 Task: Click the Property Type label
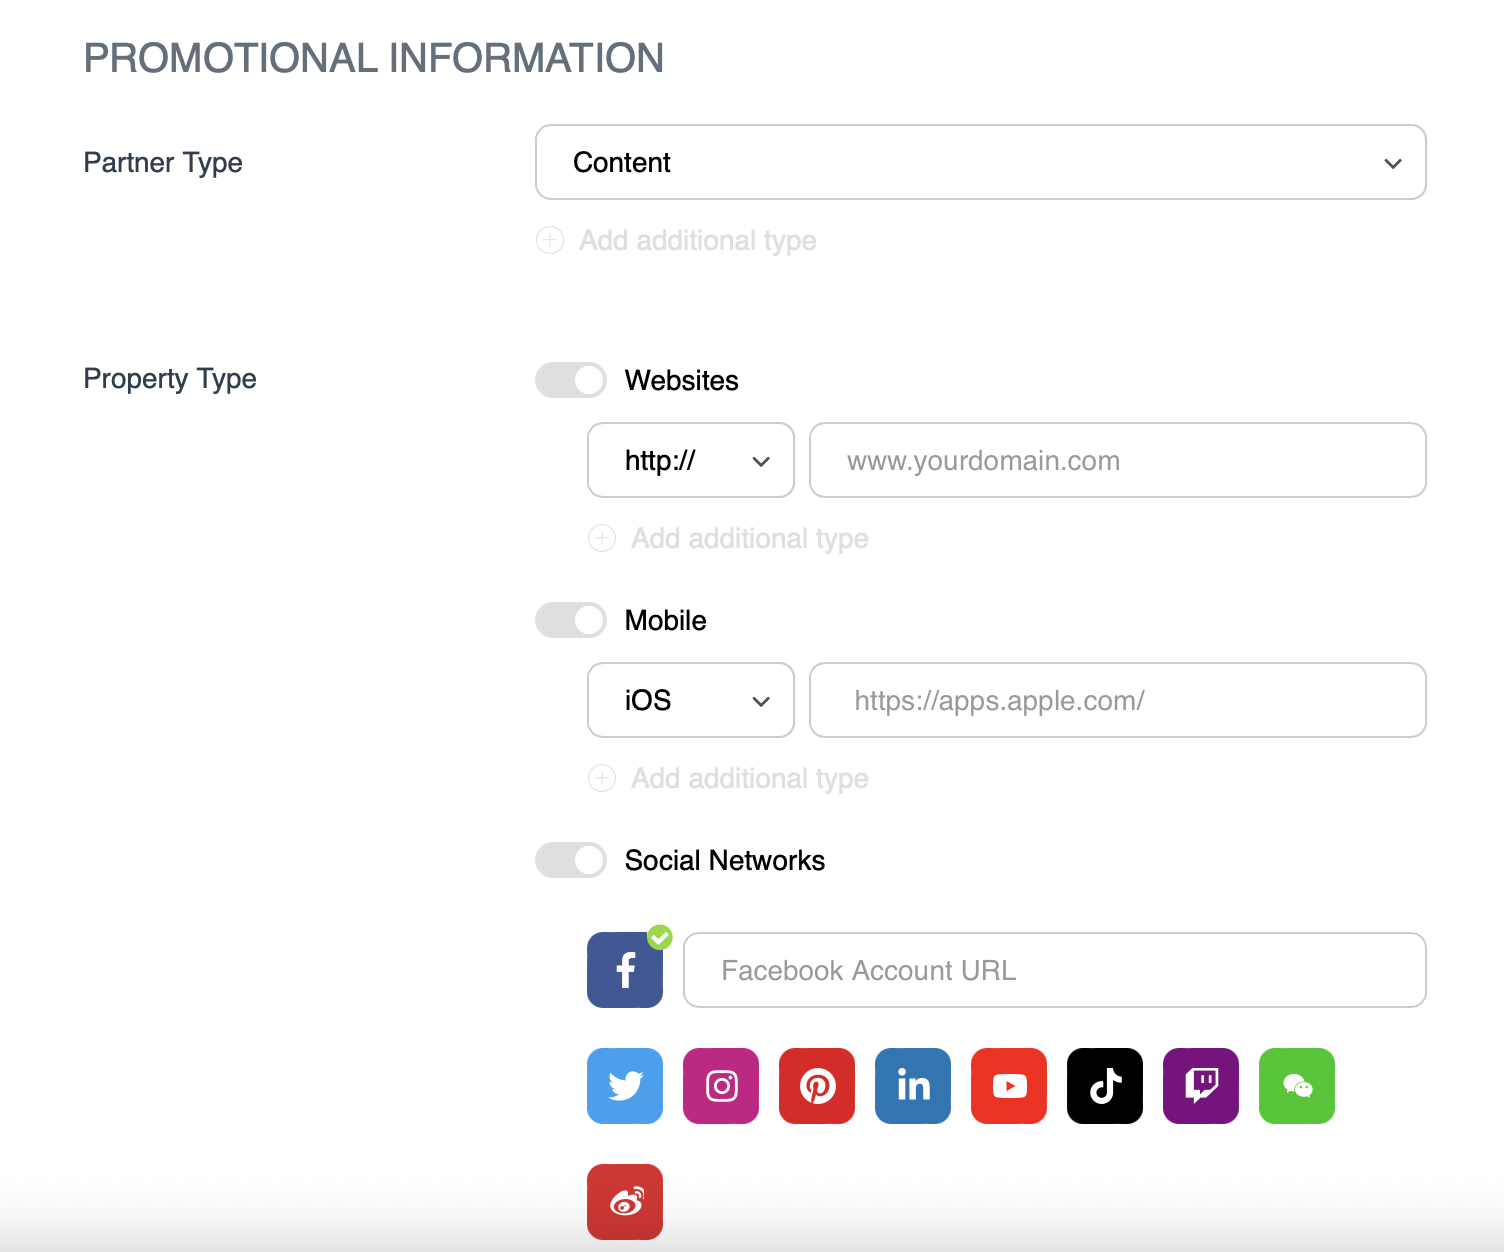click(170, 379)
